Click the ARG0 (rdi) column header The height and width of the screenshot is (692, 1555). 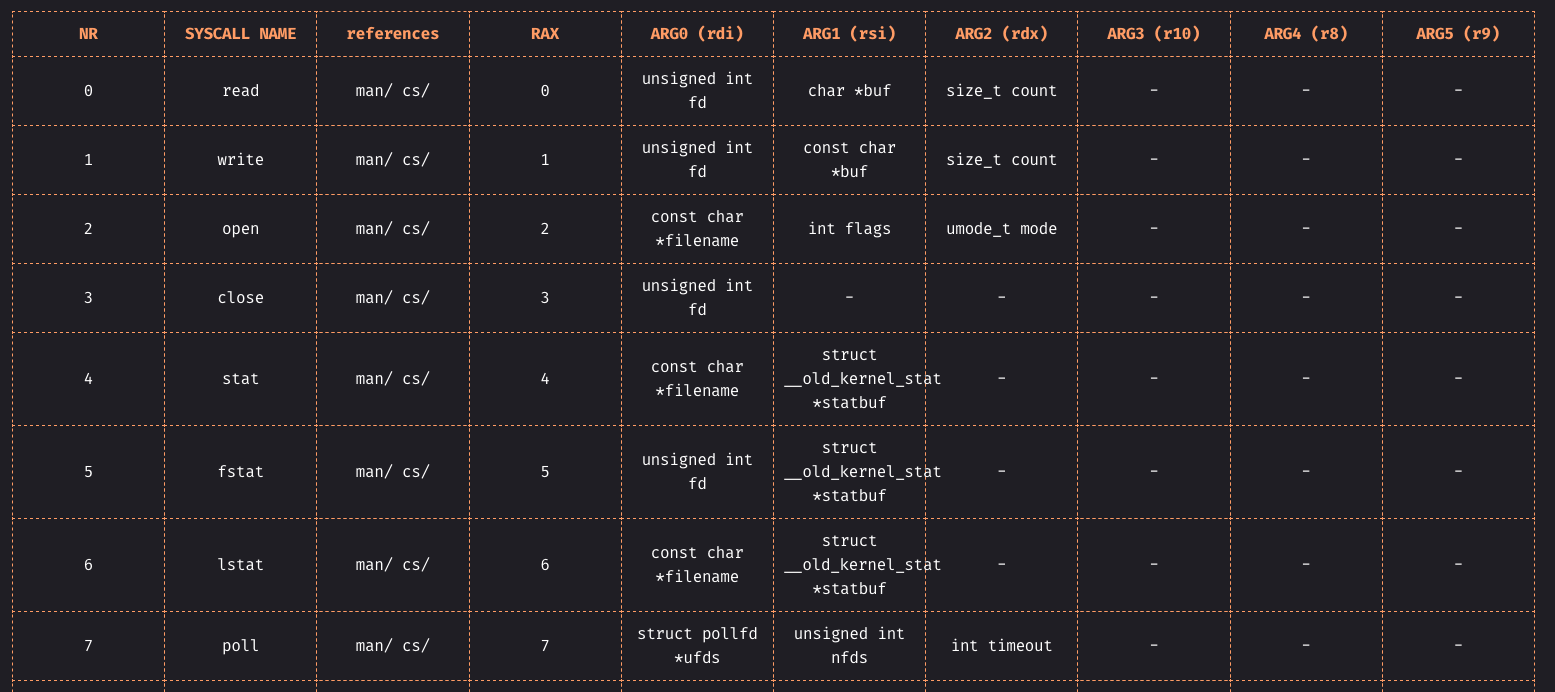697,34
